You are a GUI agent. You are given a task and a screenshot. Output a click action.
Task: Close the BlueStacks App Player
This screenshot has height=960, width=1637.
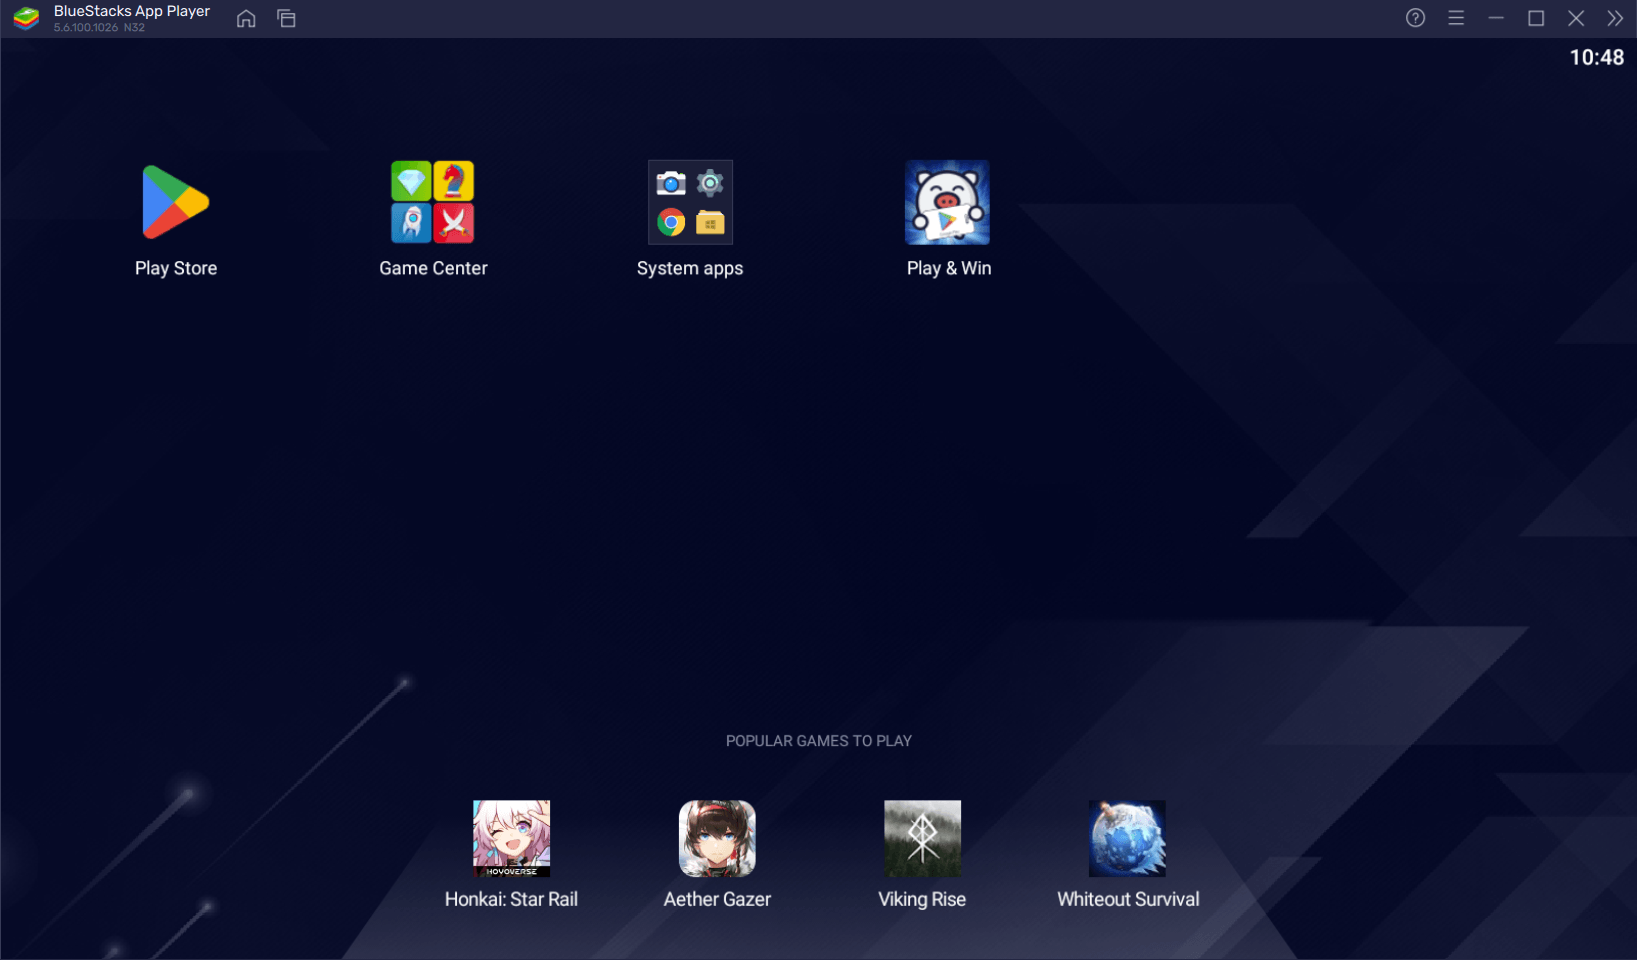point(1576,18)
